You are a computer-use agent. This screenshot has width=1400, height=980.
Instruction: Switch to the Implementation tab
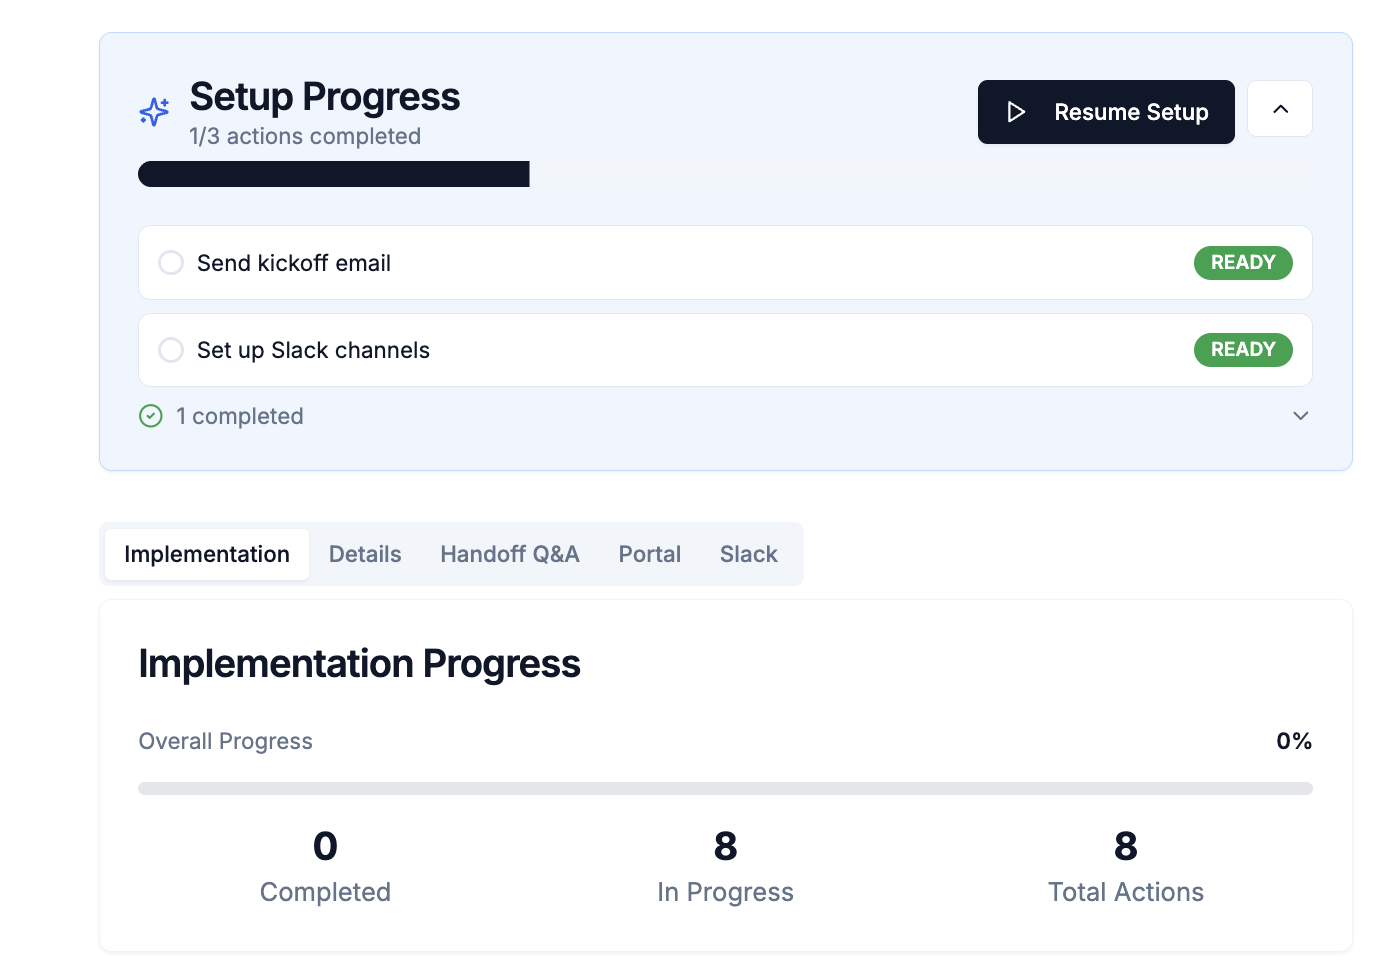pyautogui.click(x=207, y=554)
